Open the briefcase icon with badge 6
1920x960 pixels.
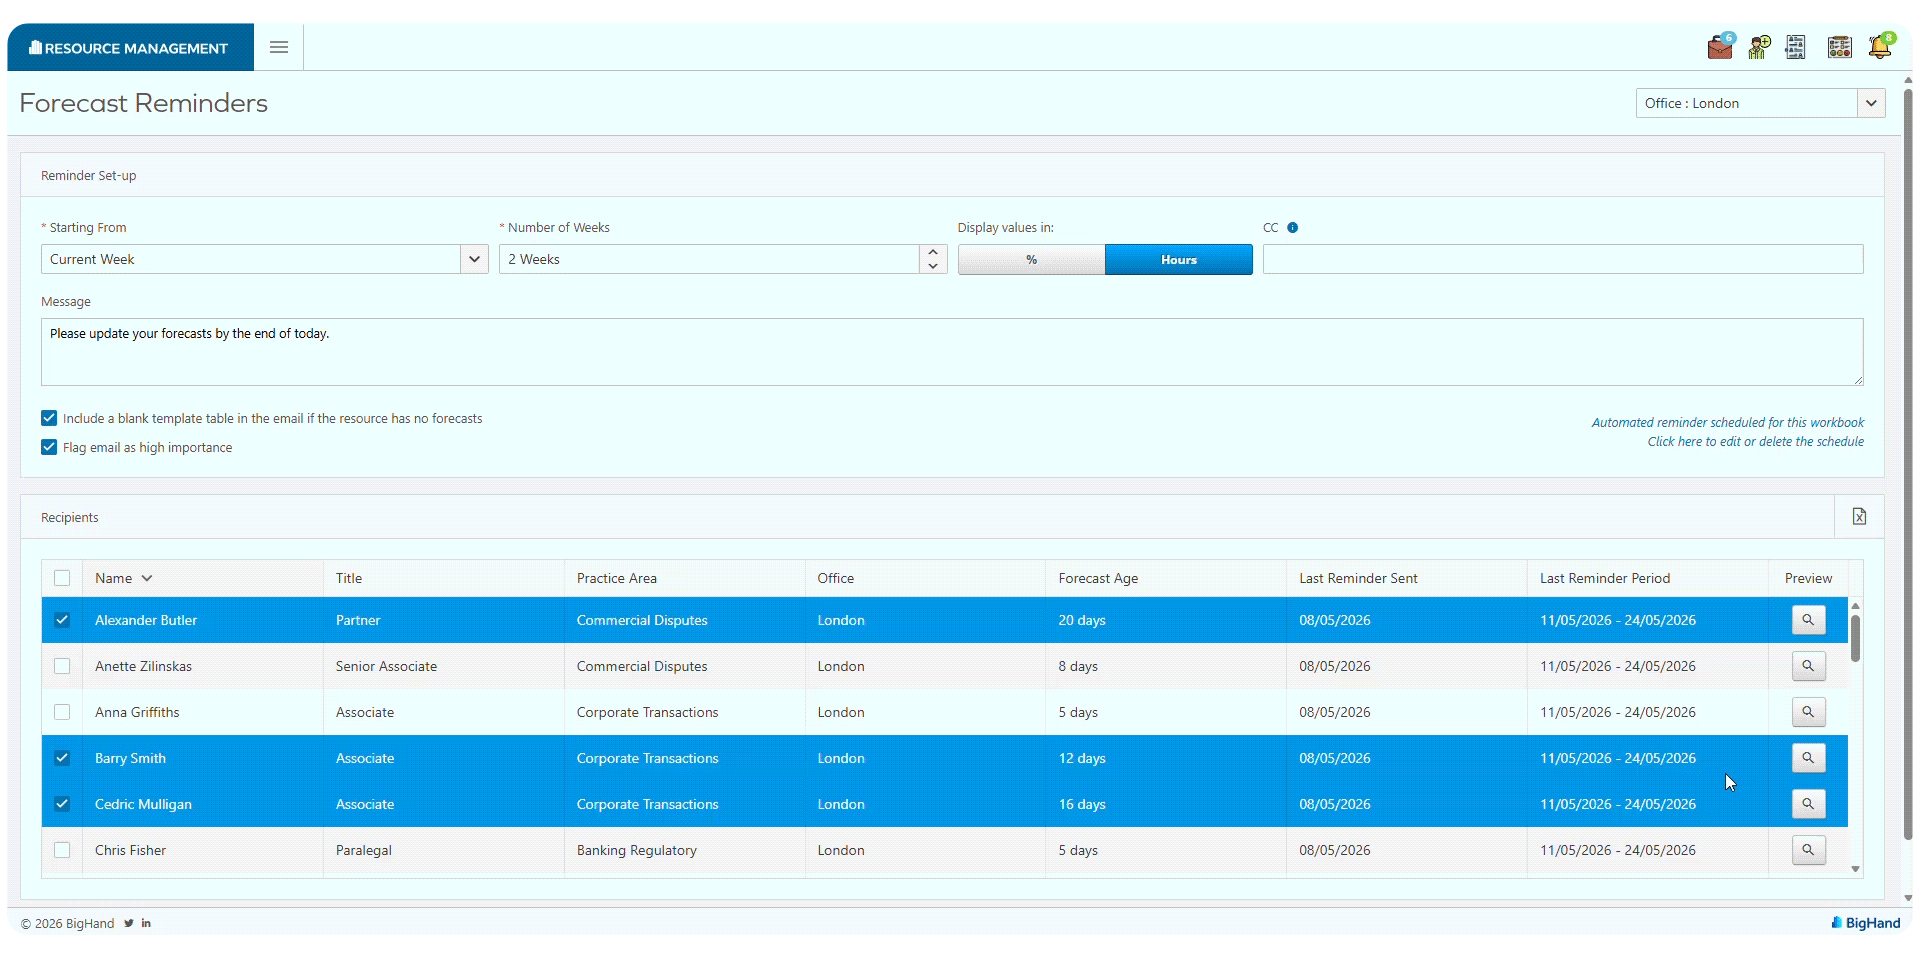click(1720, 46)
